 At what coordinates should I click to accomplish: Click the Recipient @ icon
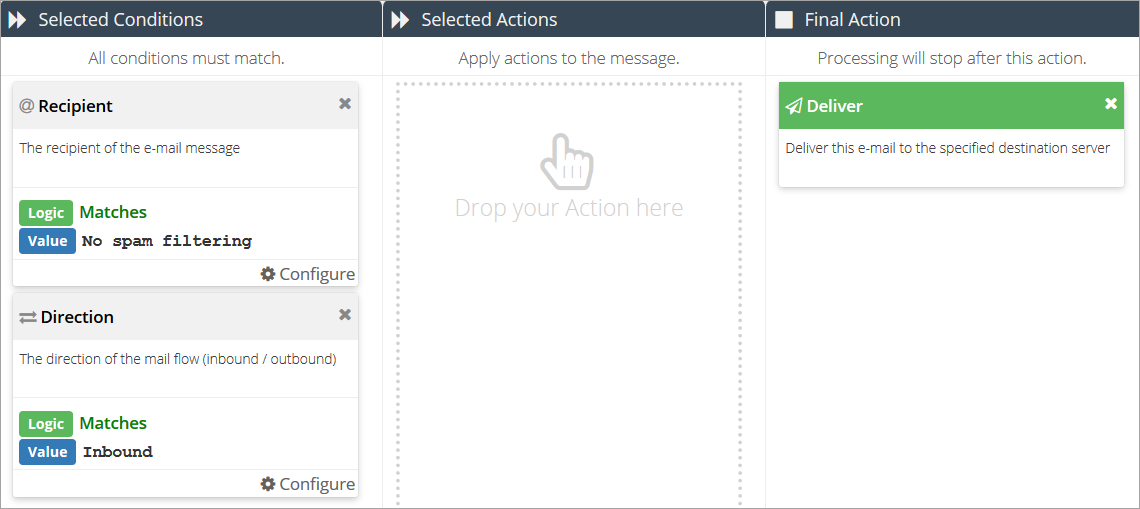coord(26,106)
